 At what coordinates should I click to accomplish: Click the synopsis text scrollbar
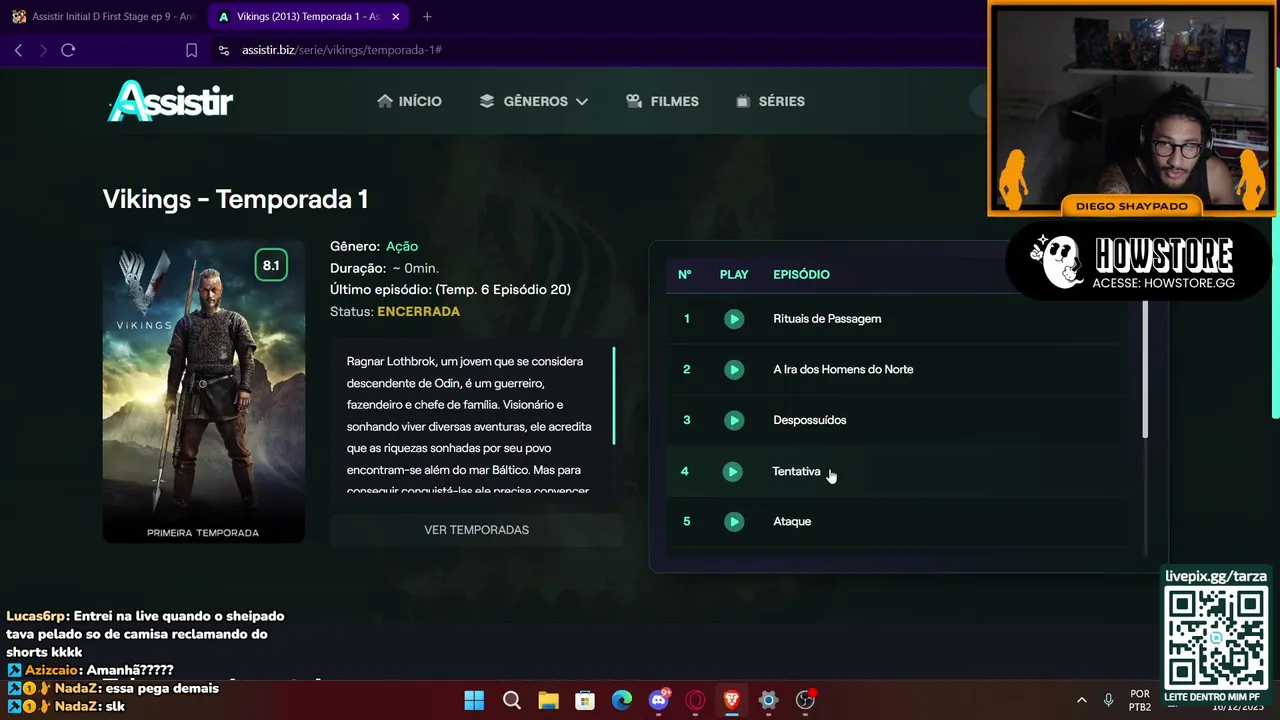tap(614, 396)
